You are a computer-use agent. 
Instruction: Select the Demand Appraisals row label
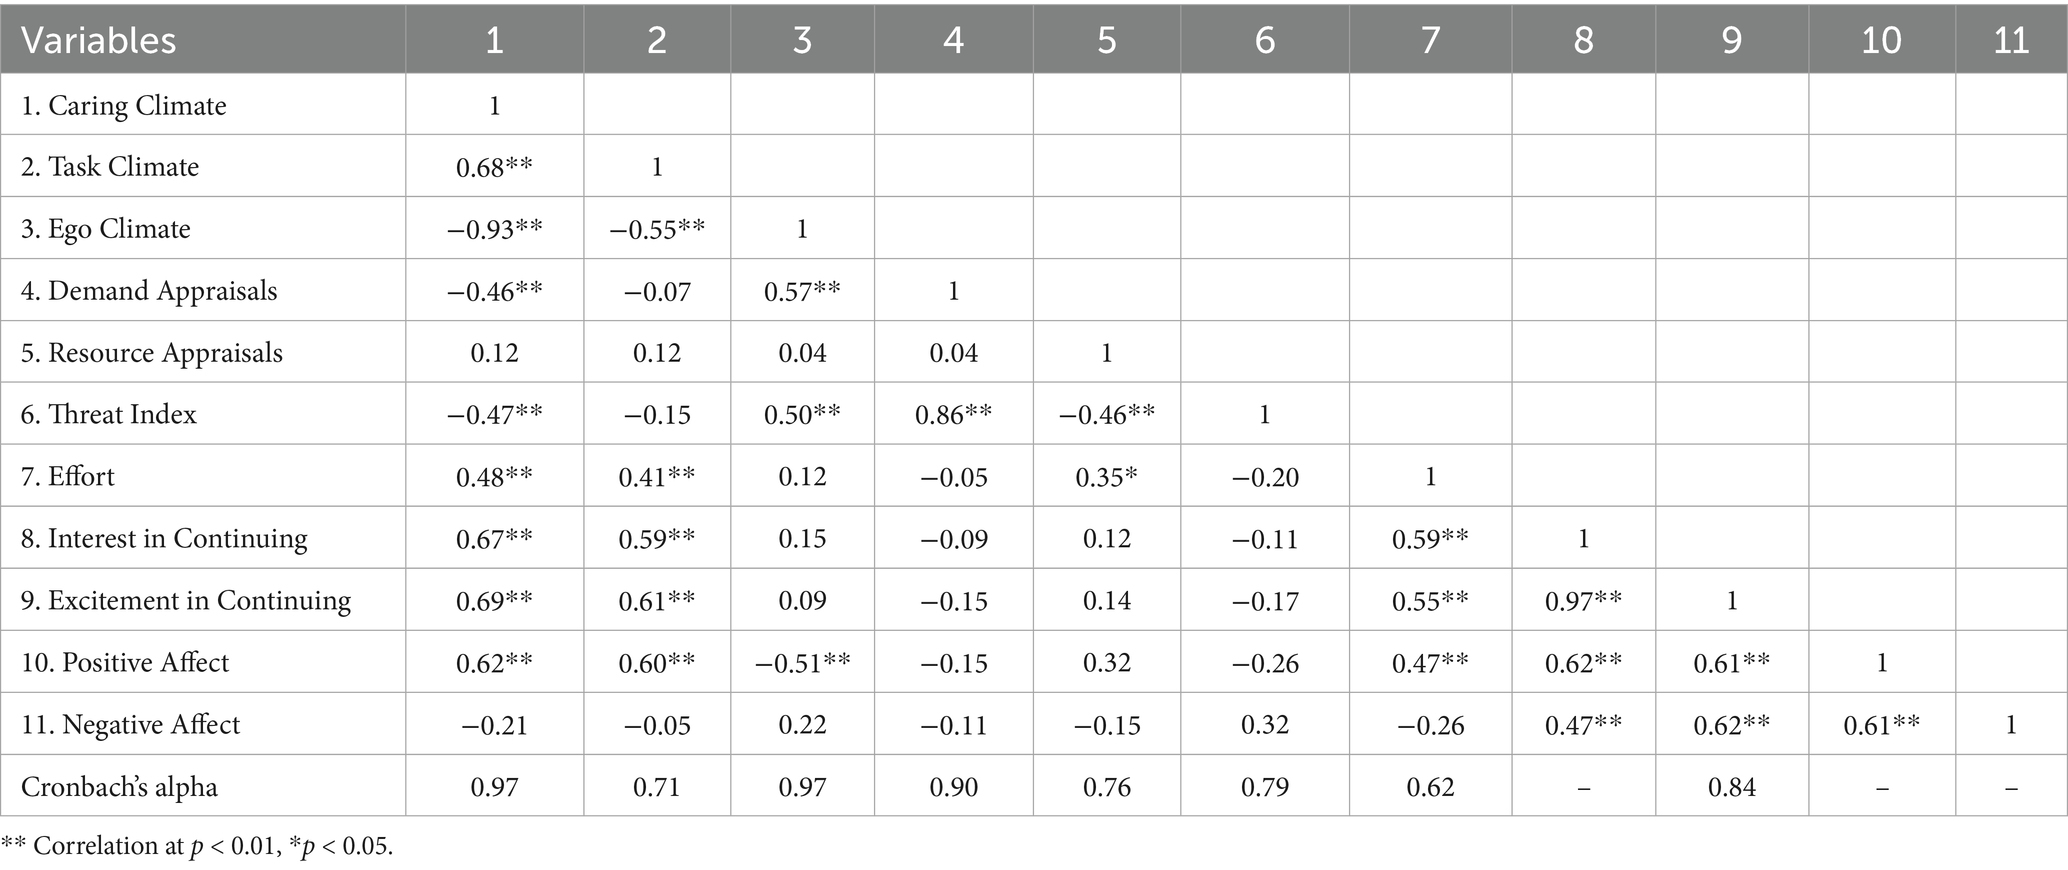pos(149,291)
